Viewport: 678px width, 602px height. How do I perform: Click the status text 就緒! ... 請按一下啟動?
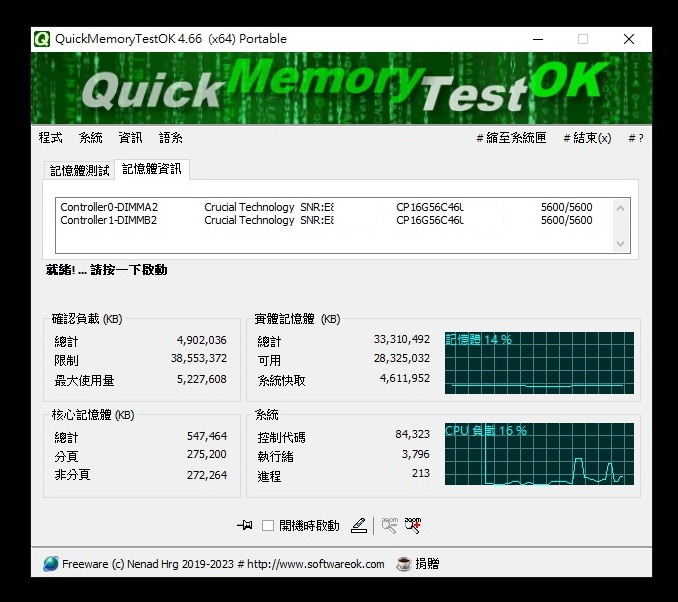click(x=106, y=270)
